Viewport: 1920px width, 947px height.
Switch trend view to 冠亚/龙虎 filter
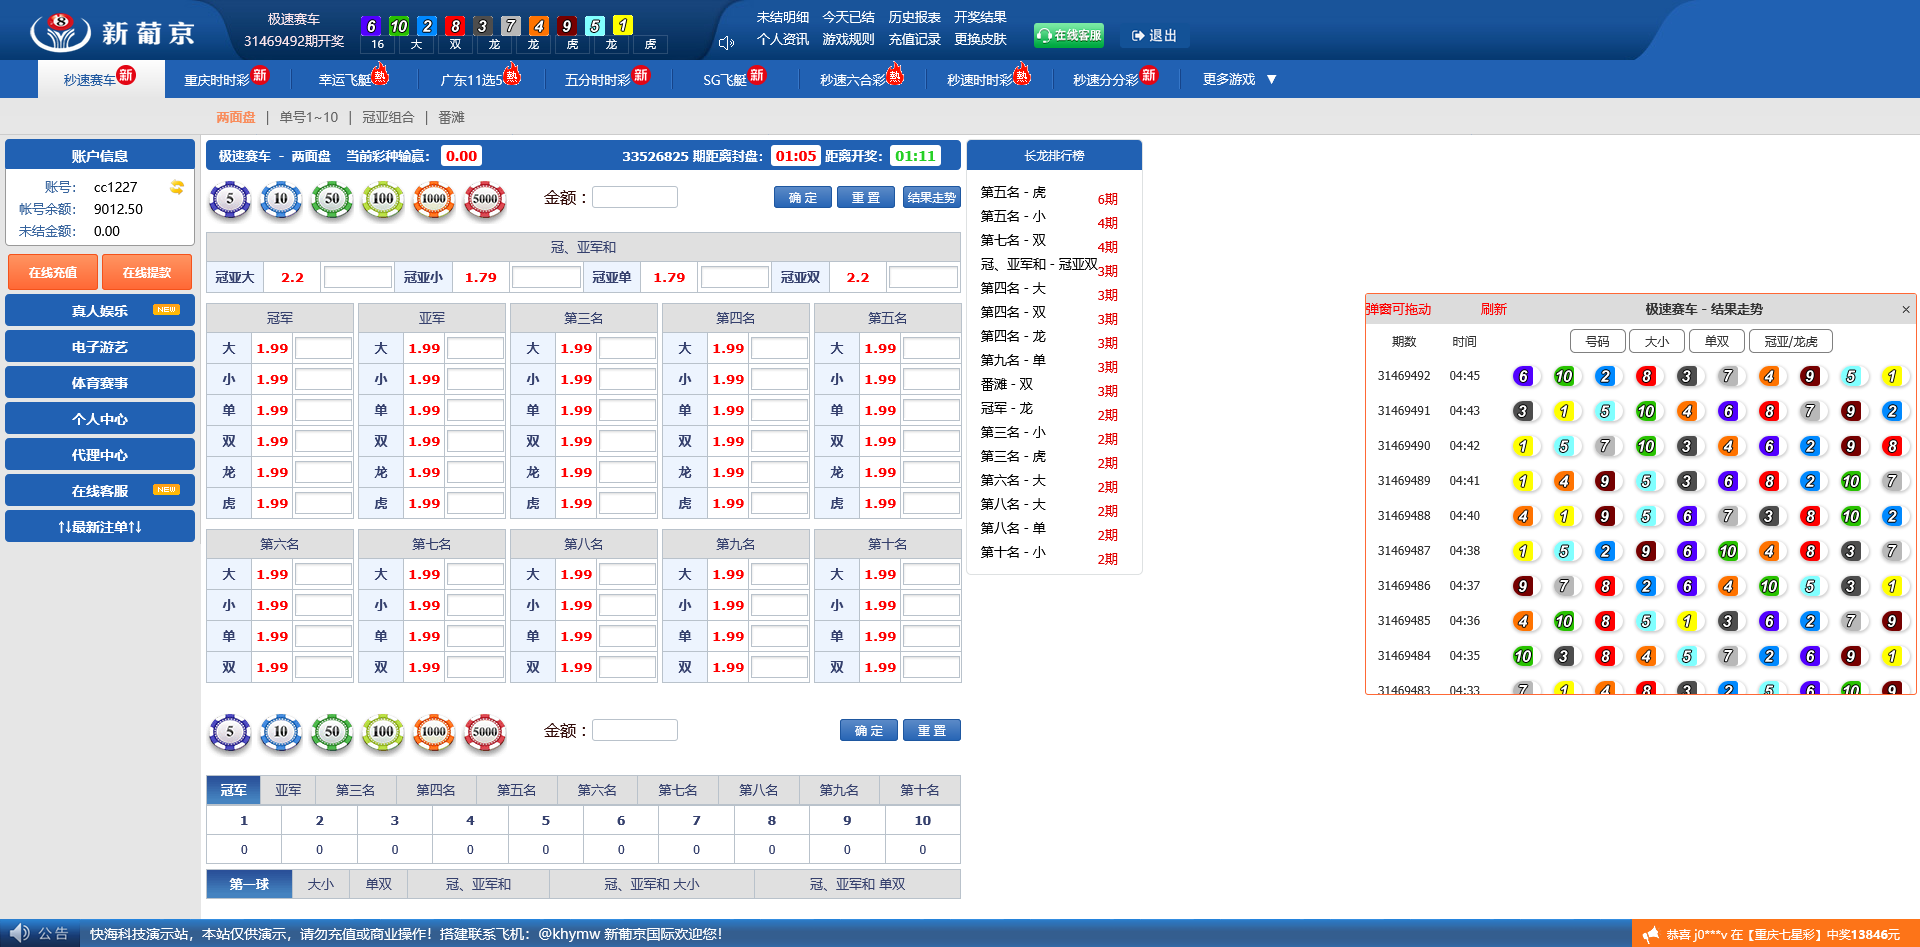tap(1790, 342)
